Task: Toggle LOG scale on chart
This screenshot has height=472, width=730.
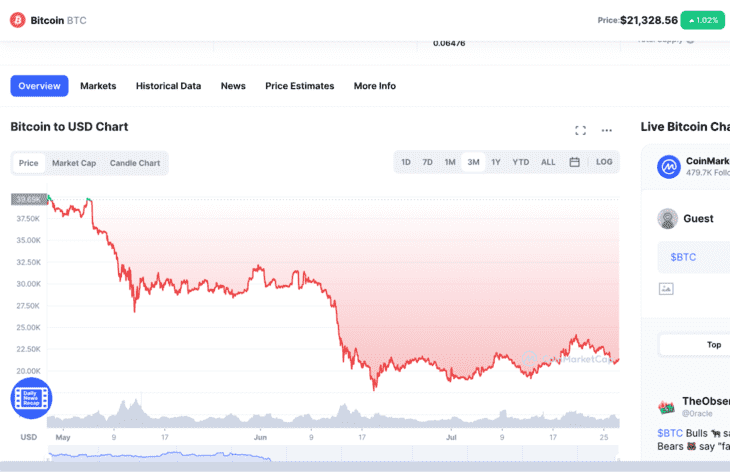Action: point(604,162)
